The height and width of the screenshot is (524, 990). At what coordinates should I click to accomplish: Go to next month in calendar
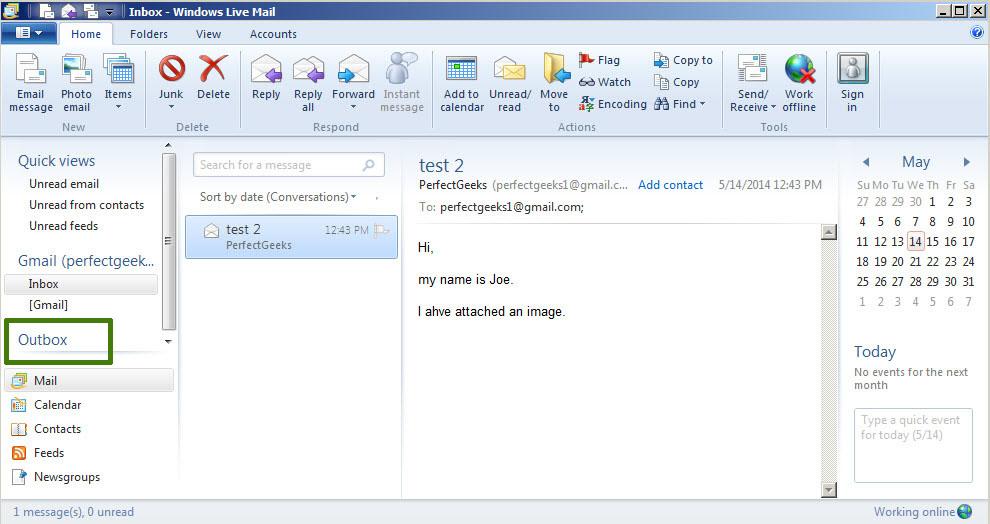(x=967, y=162)
